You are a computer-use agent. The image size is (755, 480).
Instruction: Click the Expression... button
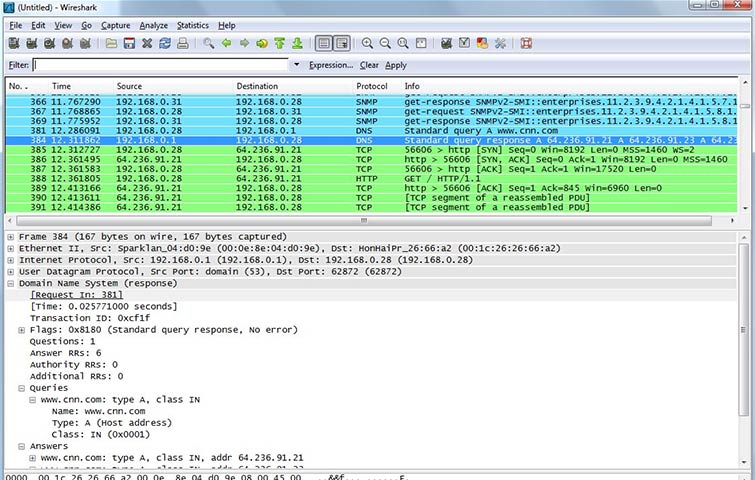pyautogui.click(x=331, y=65)
